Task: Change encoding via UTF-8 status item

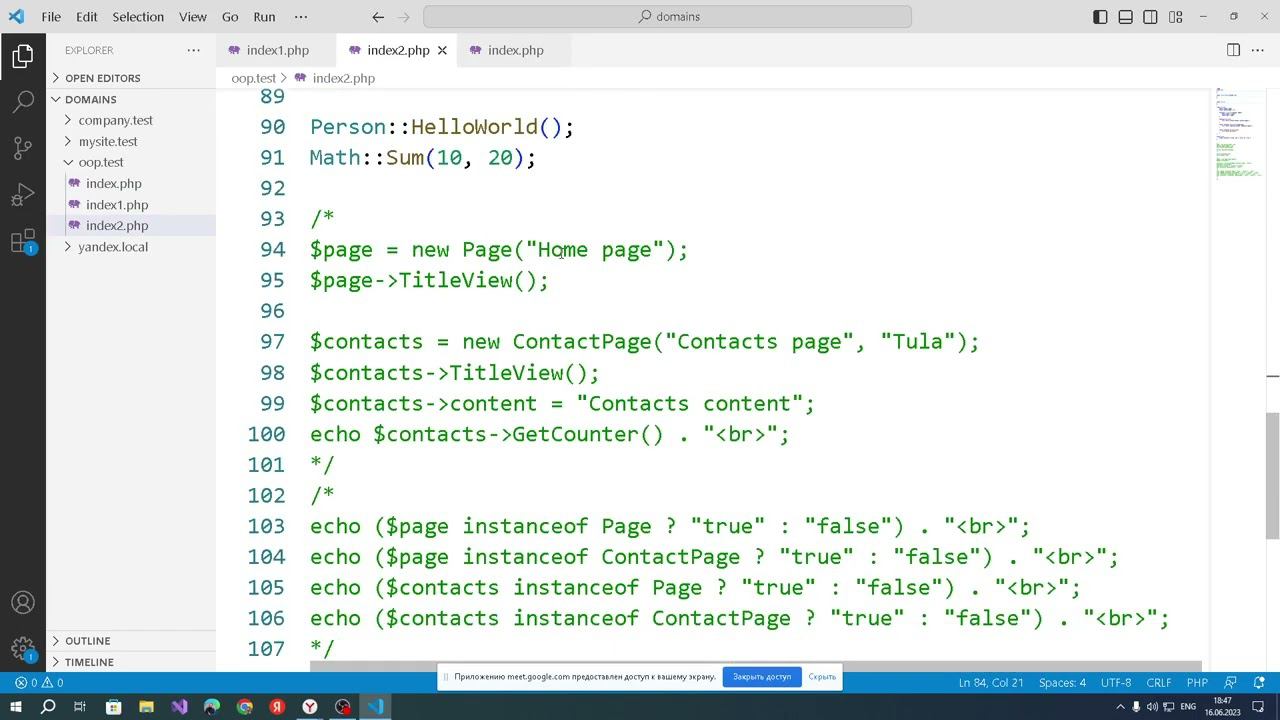Action: pos(1116,683)
